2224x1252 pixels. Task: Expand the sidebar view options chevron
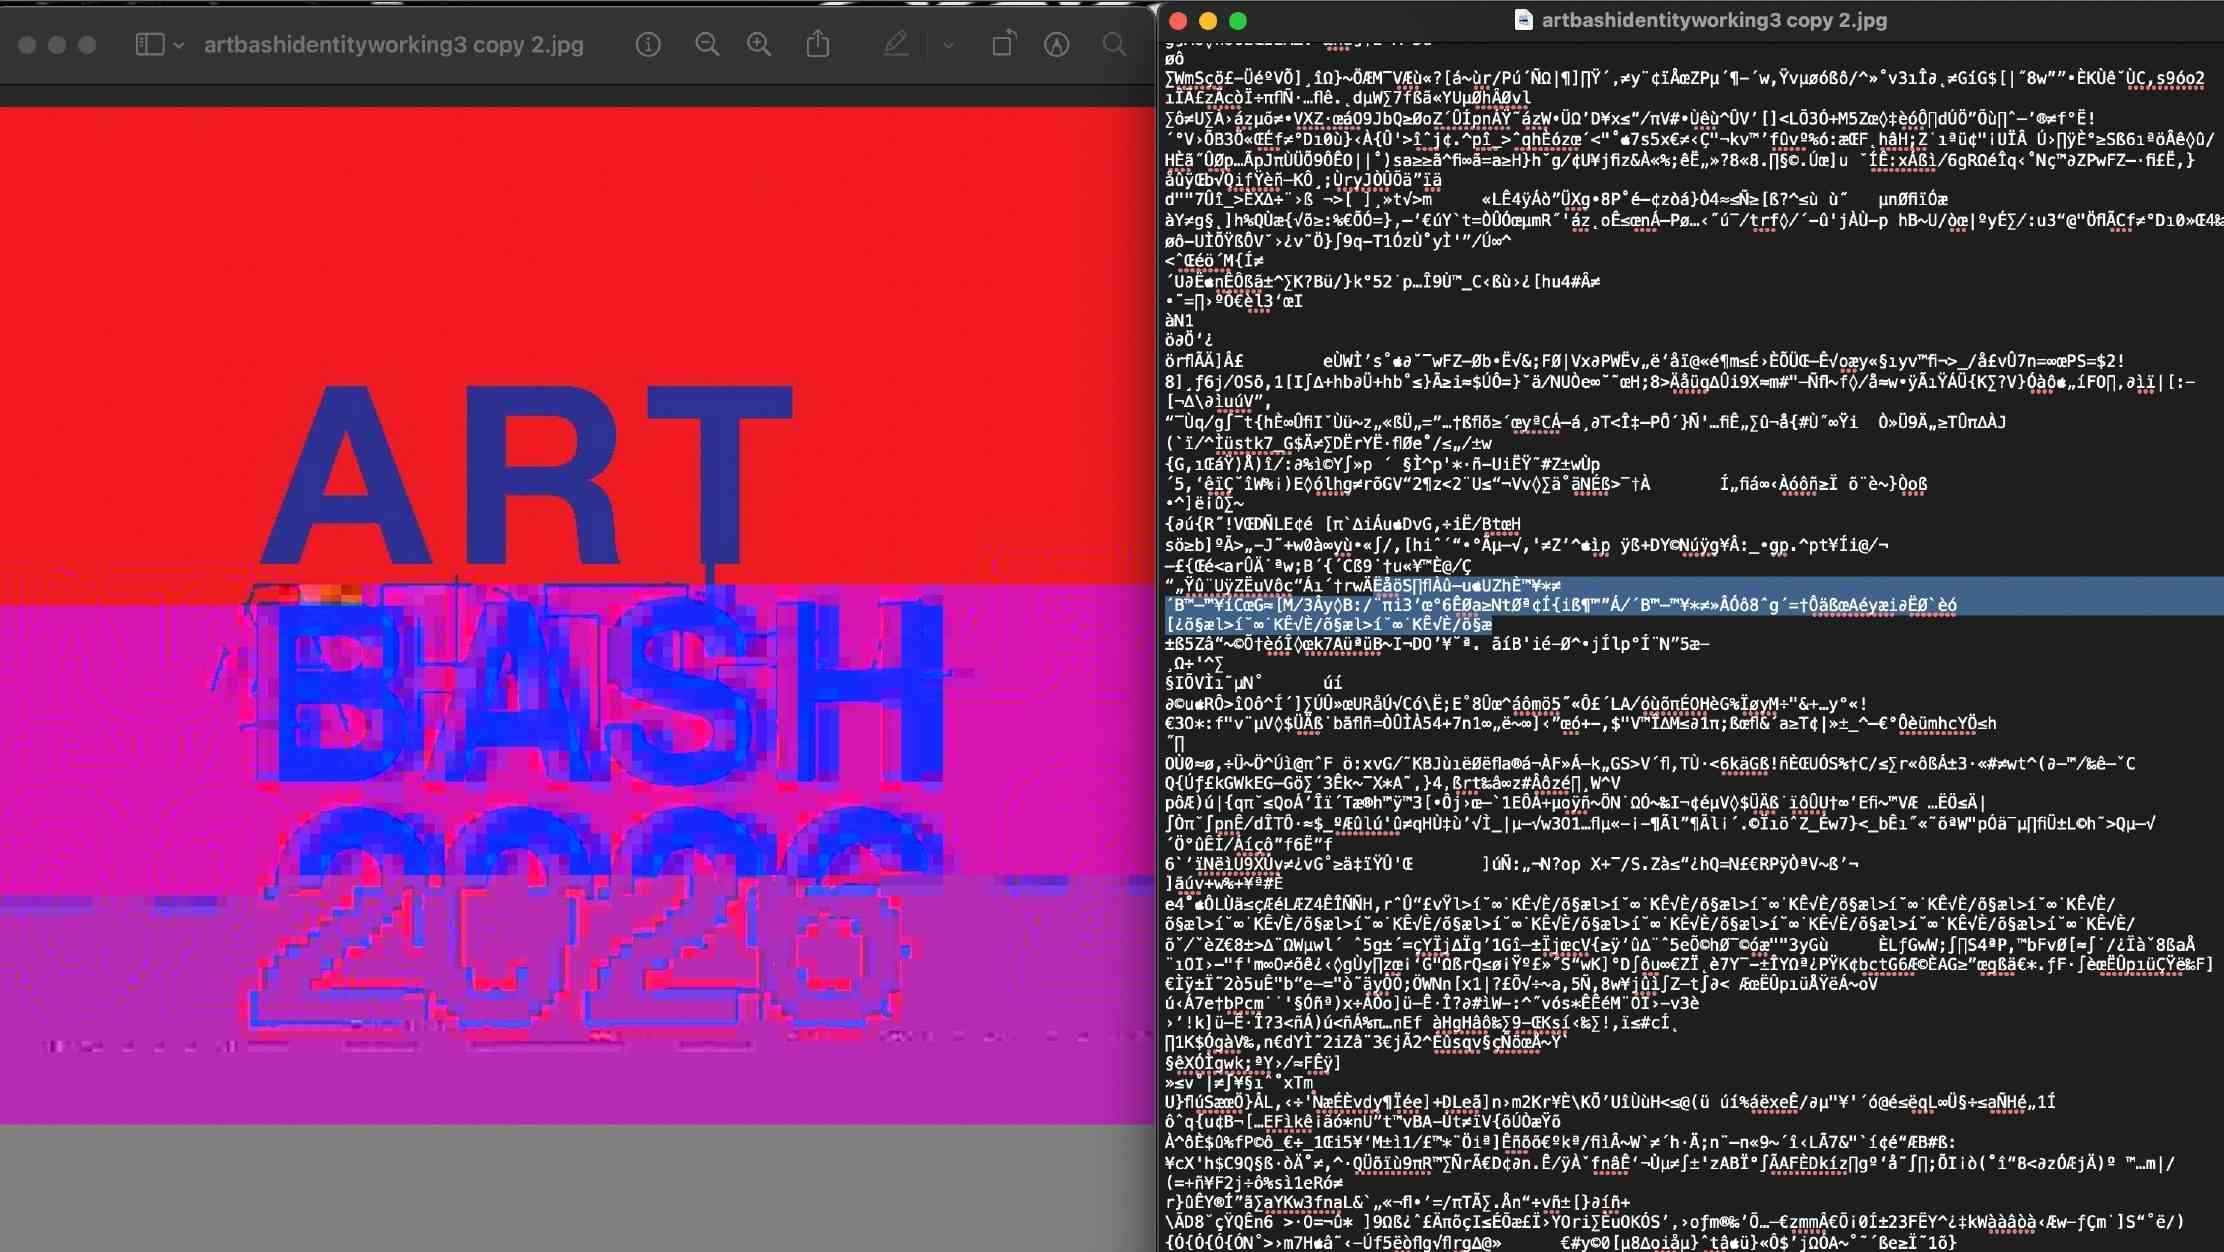click(x=179, y=45)
